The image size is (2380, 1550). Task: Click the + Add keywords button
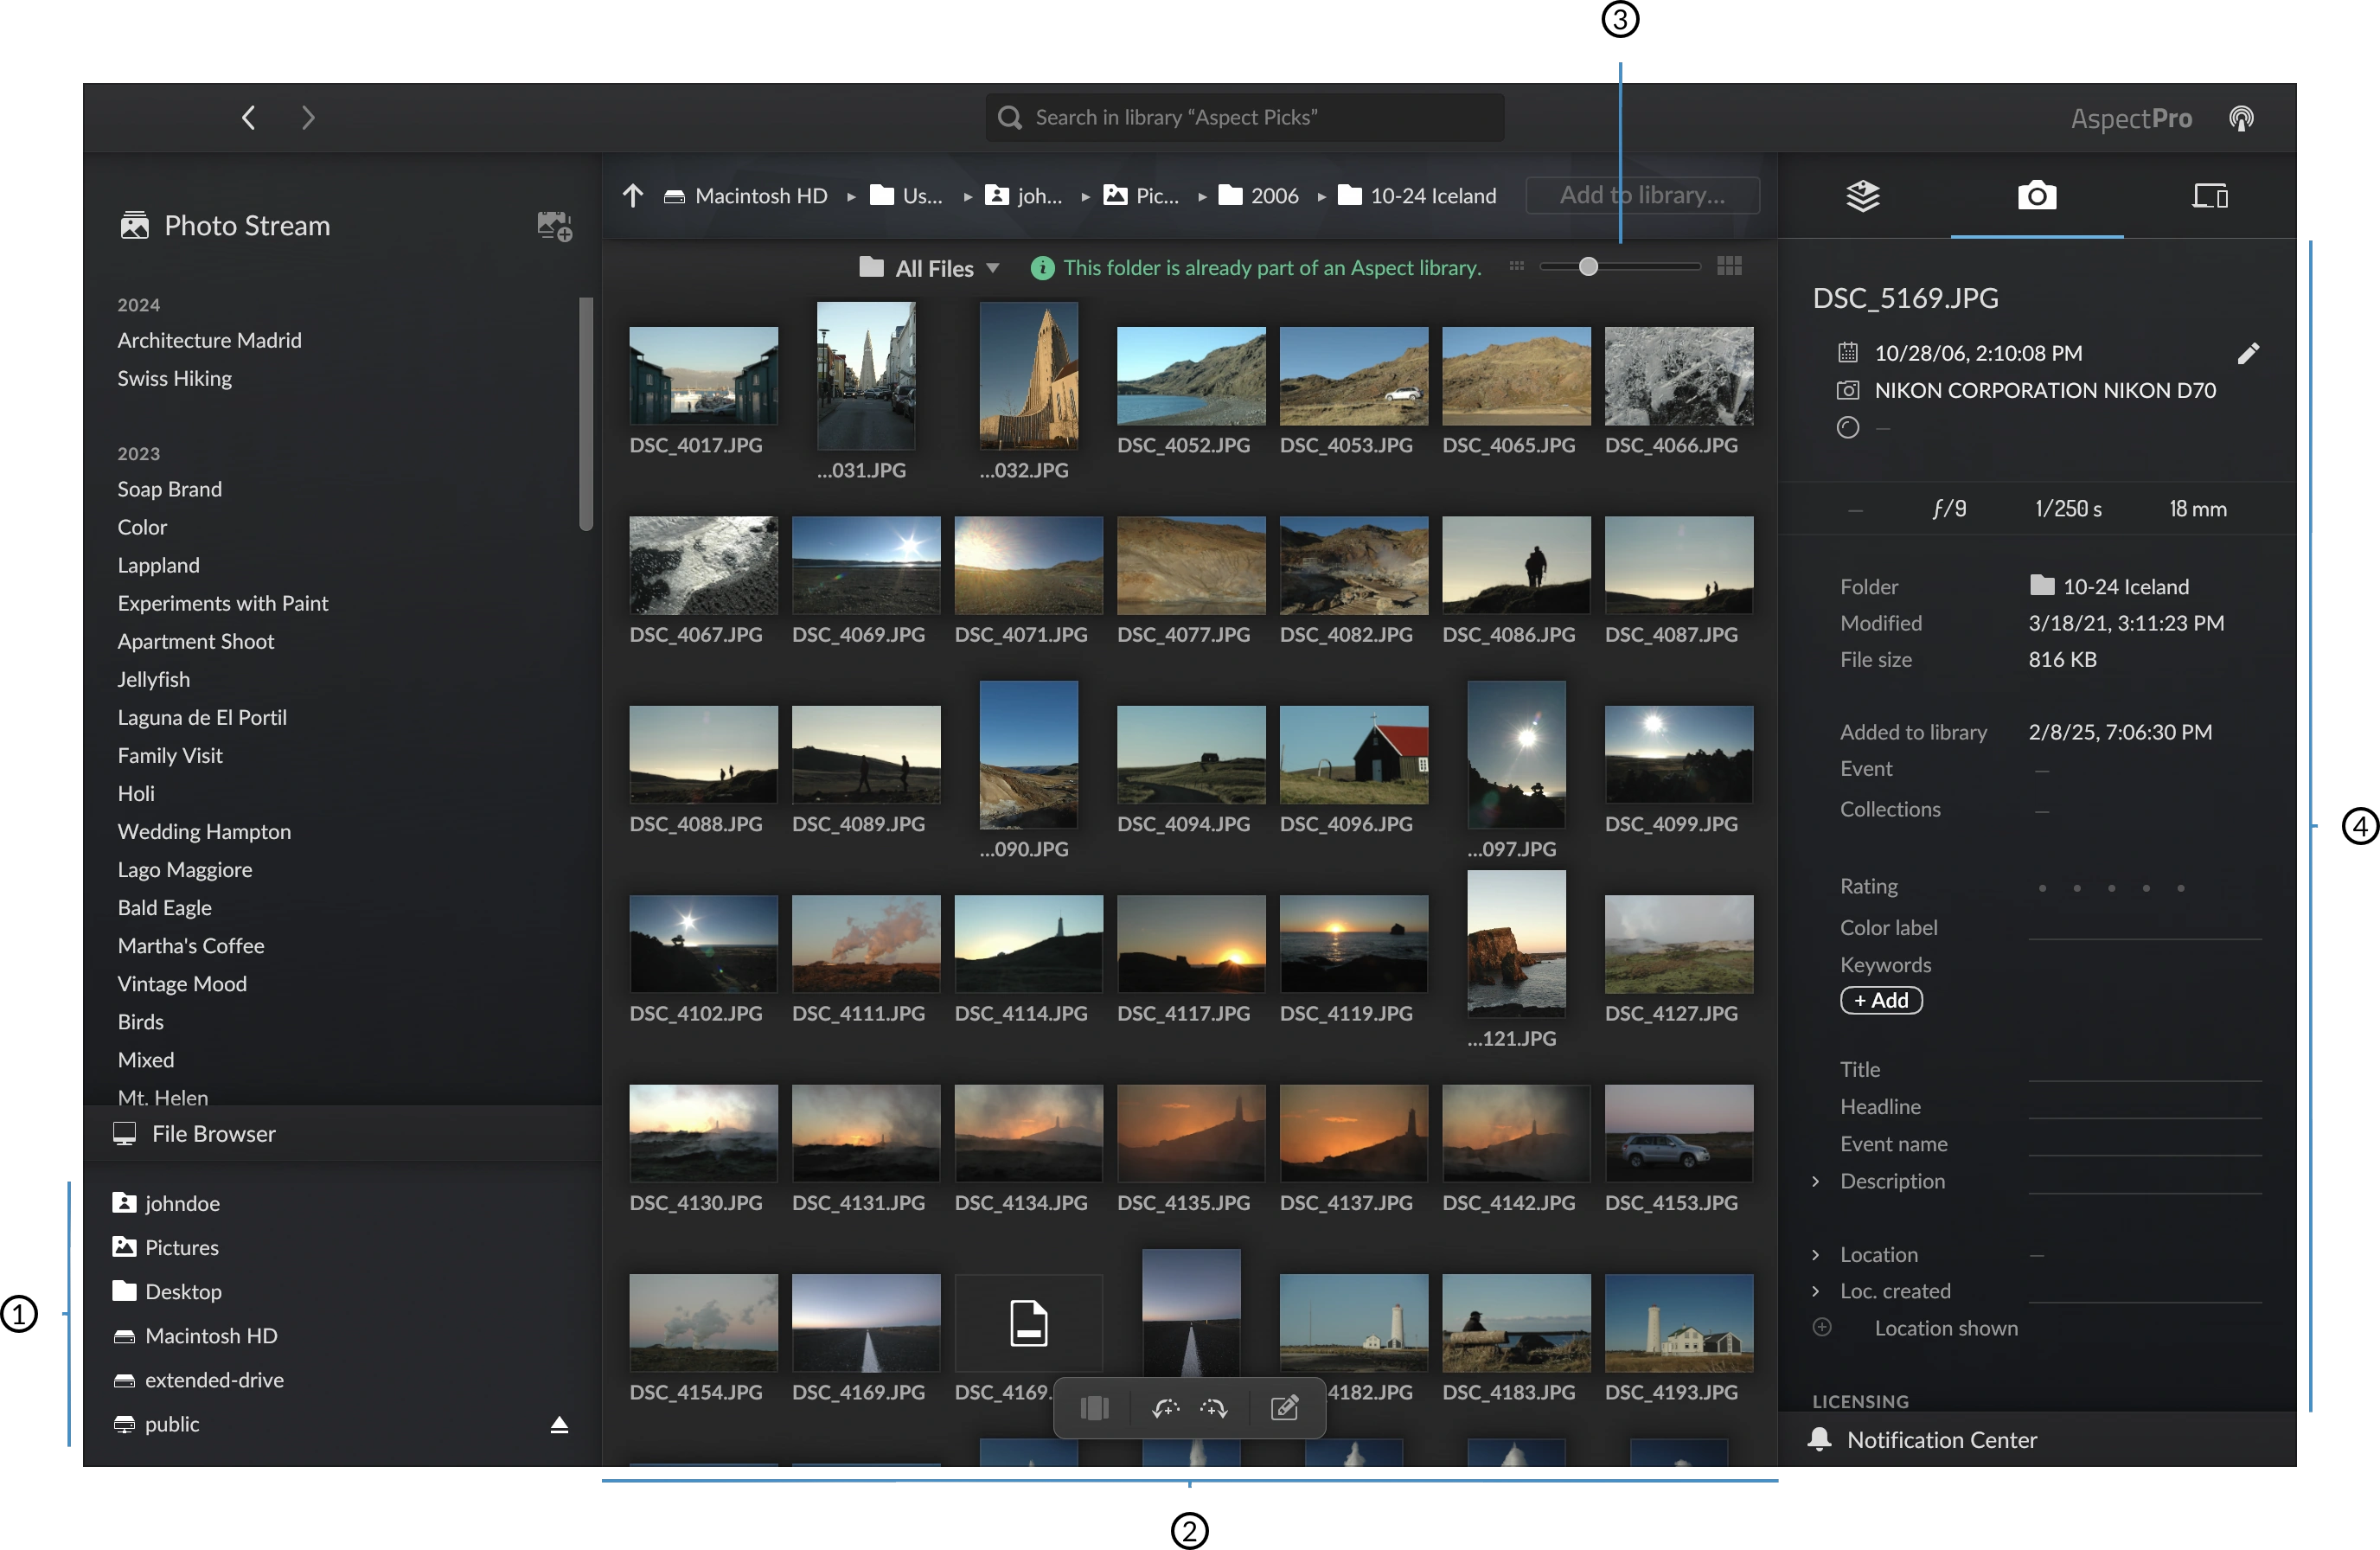[x=1881, y=1000]
